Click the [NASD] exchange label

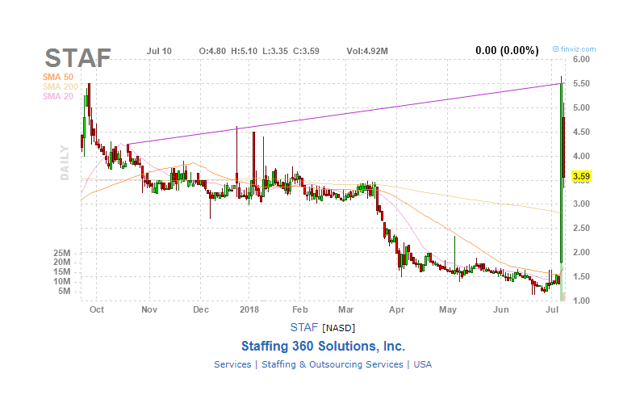tap(339, 328)
